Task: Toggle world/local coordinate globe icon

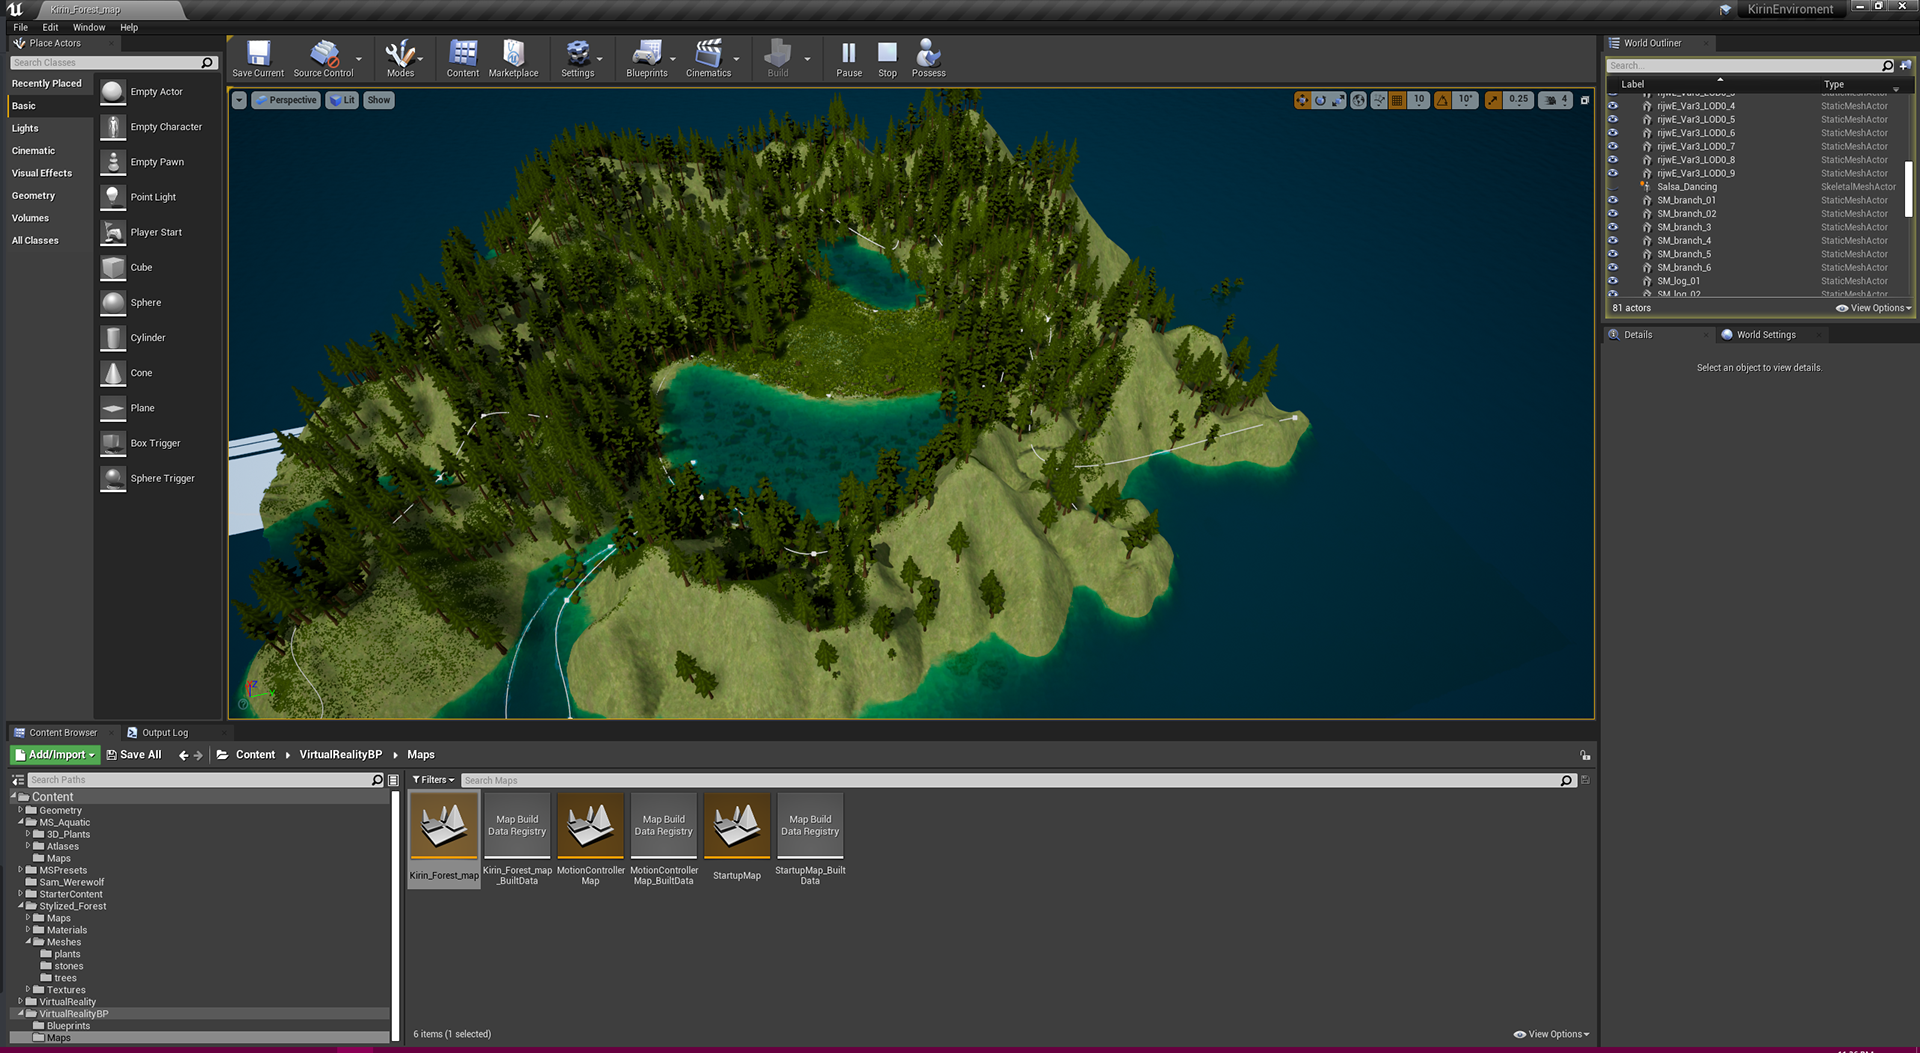Action: point(1358,100)
